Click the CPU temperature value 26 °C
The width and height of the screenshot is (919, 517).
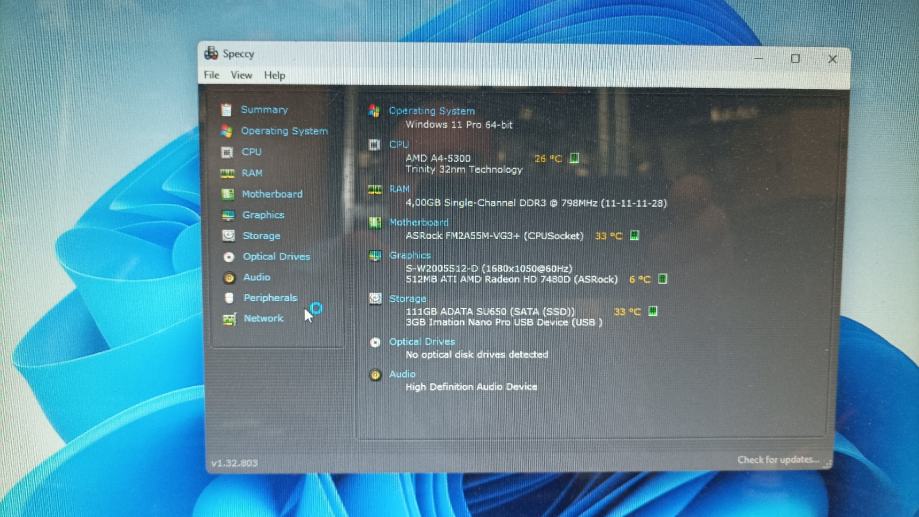point(548,158)
